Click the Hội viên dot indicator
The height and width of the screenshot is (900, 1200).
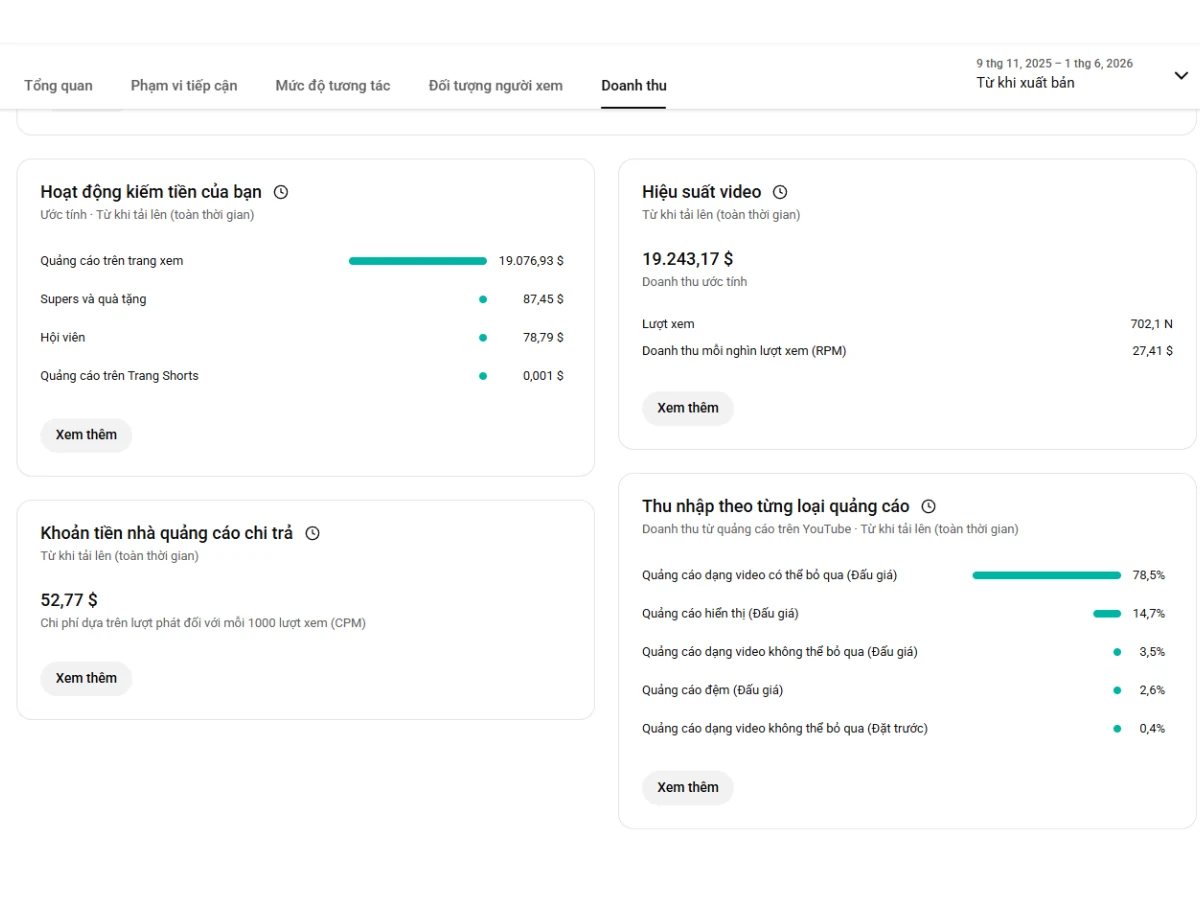(483, 337)
